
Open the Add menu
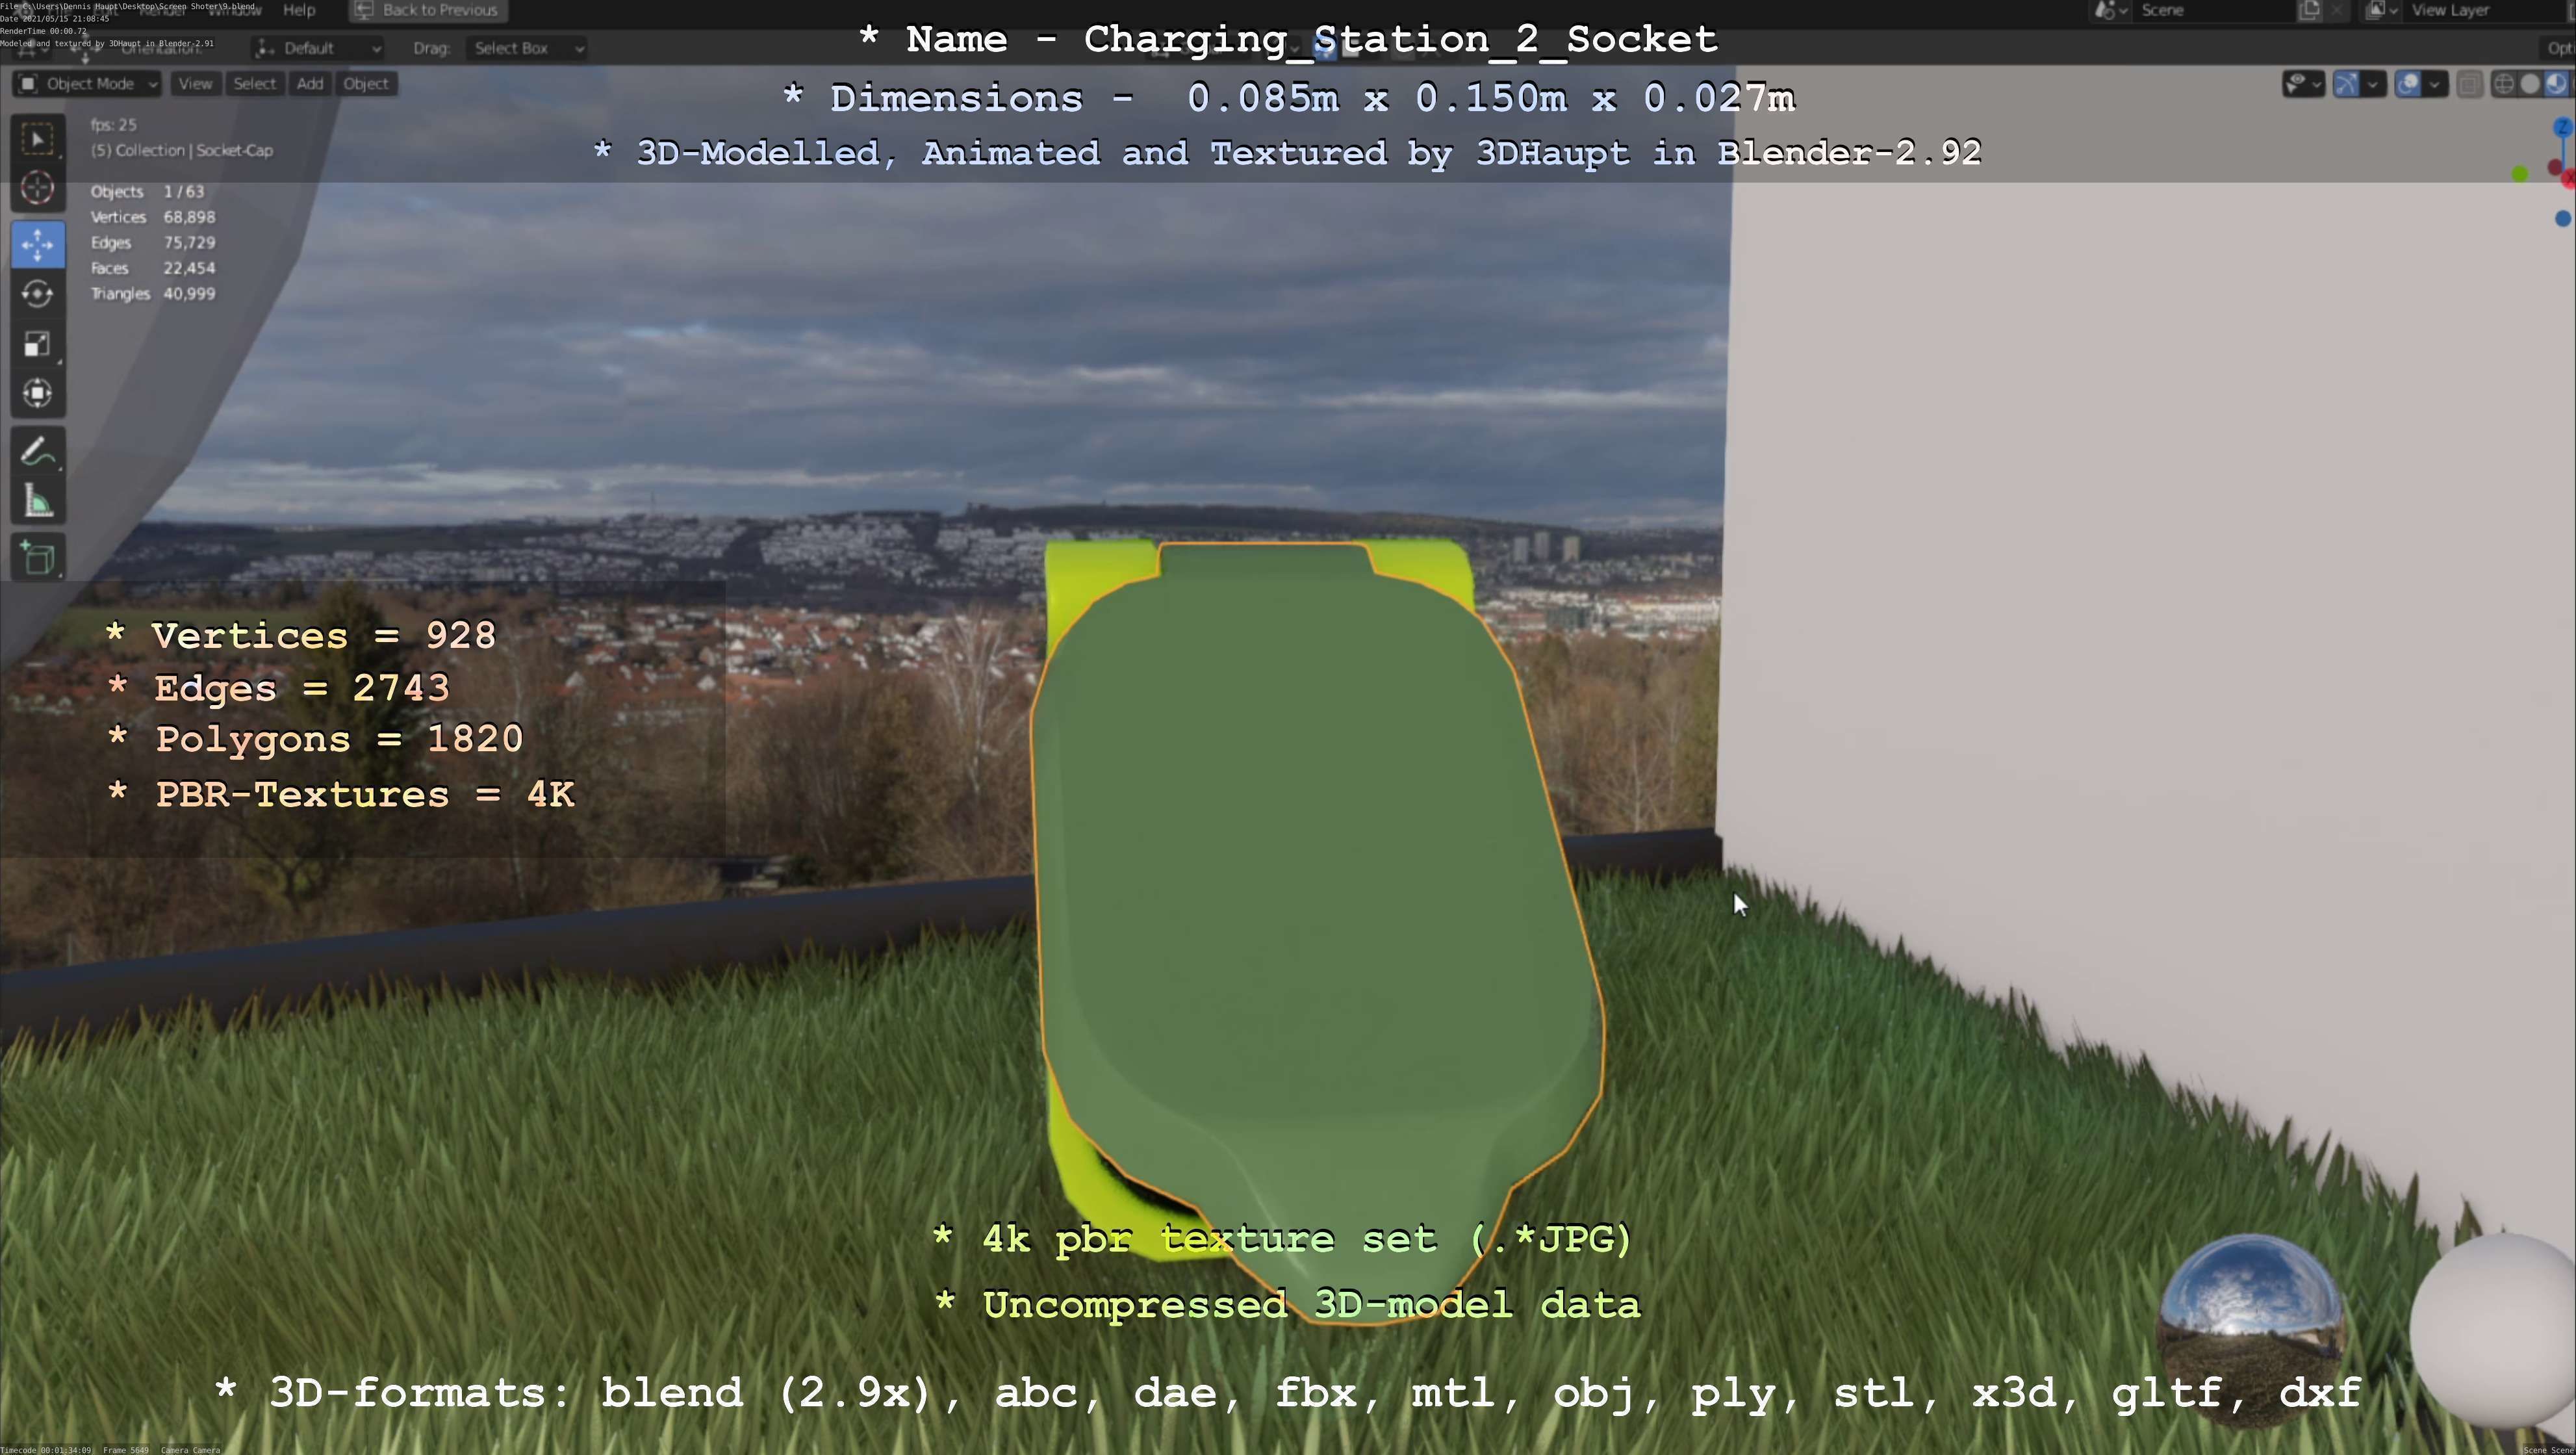point(310,84)
